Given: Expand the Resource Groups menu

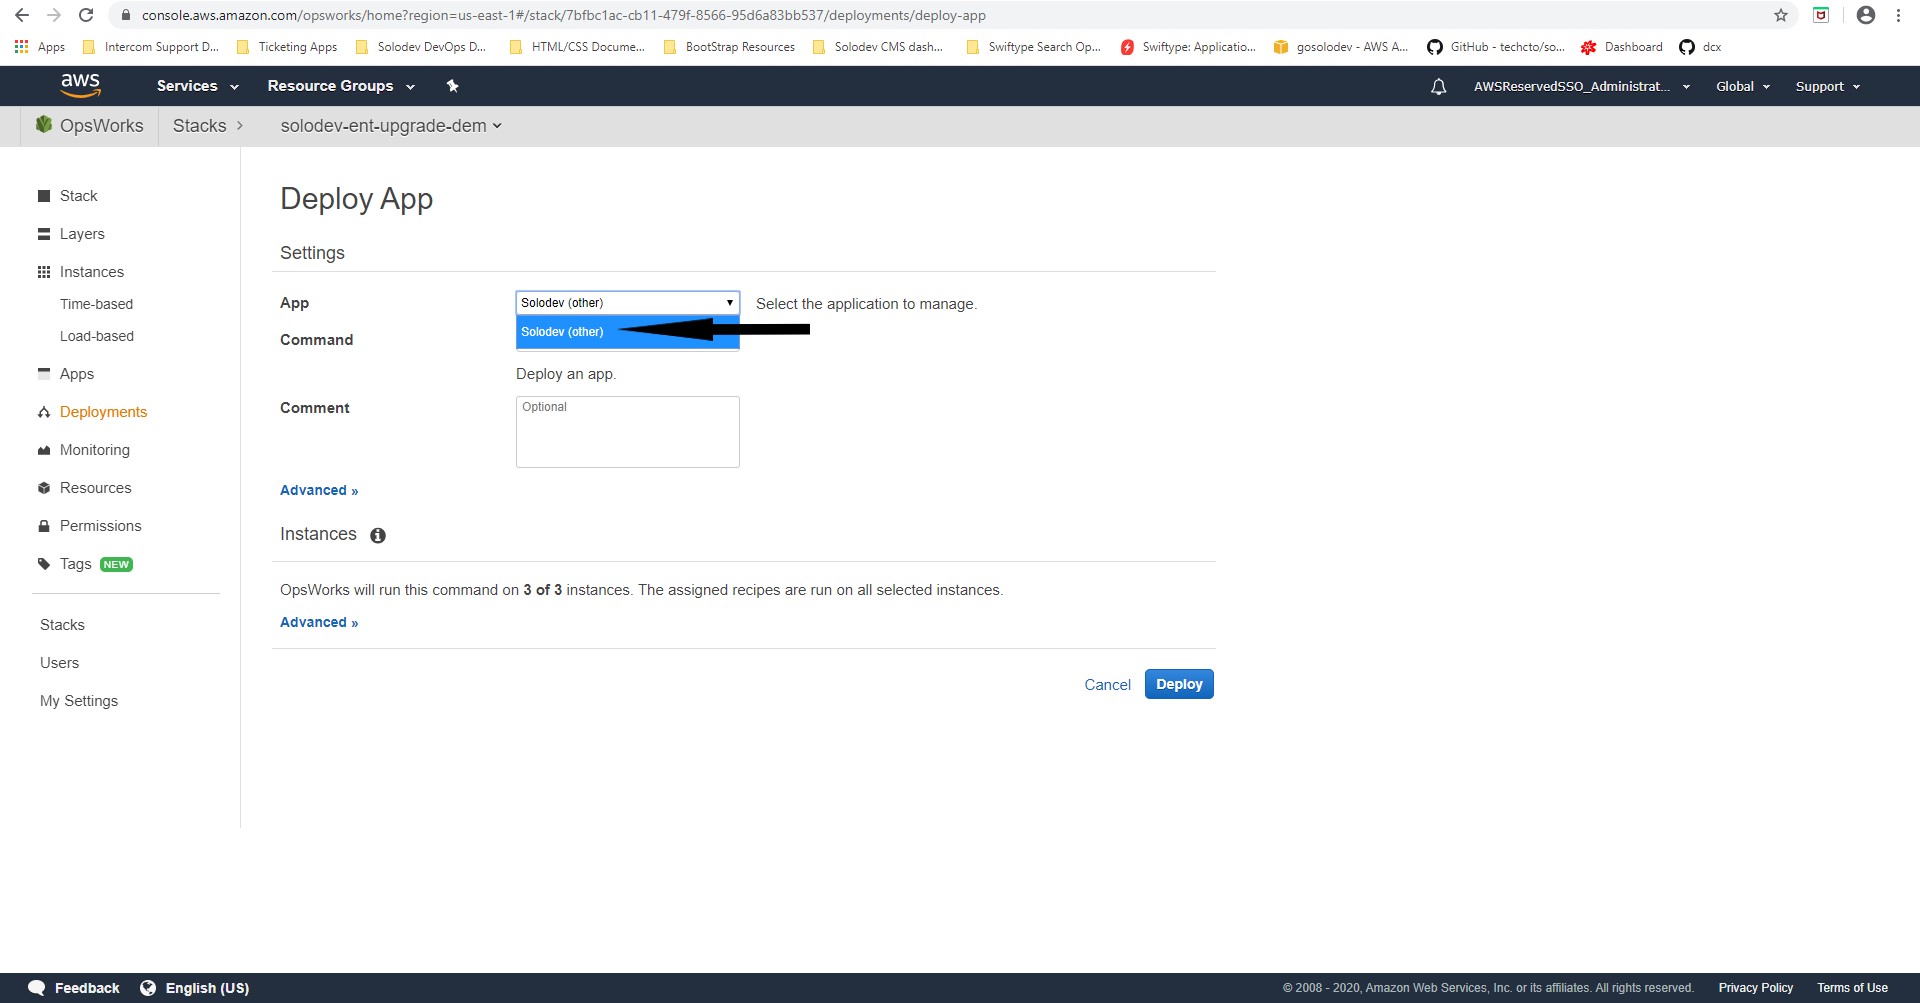Looking at the screenshot, I should pos(341,86).
